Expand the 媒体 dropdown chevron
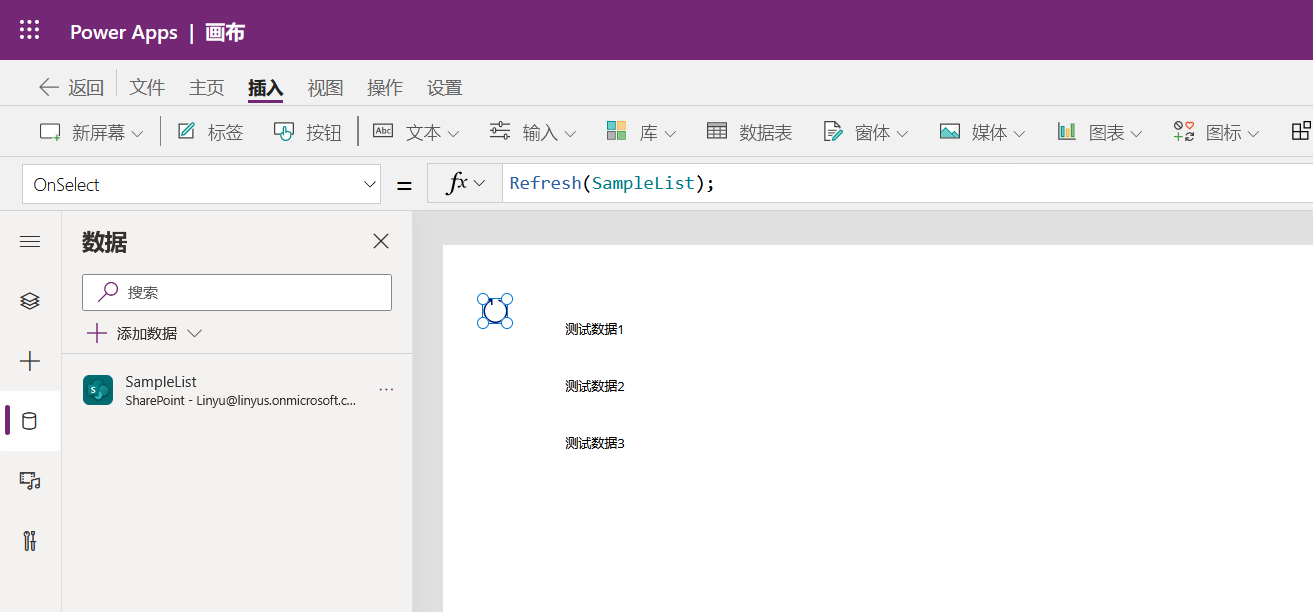This screenshot has width=1313, height=612. pyautogui.click(x=1019, y=133)
